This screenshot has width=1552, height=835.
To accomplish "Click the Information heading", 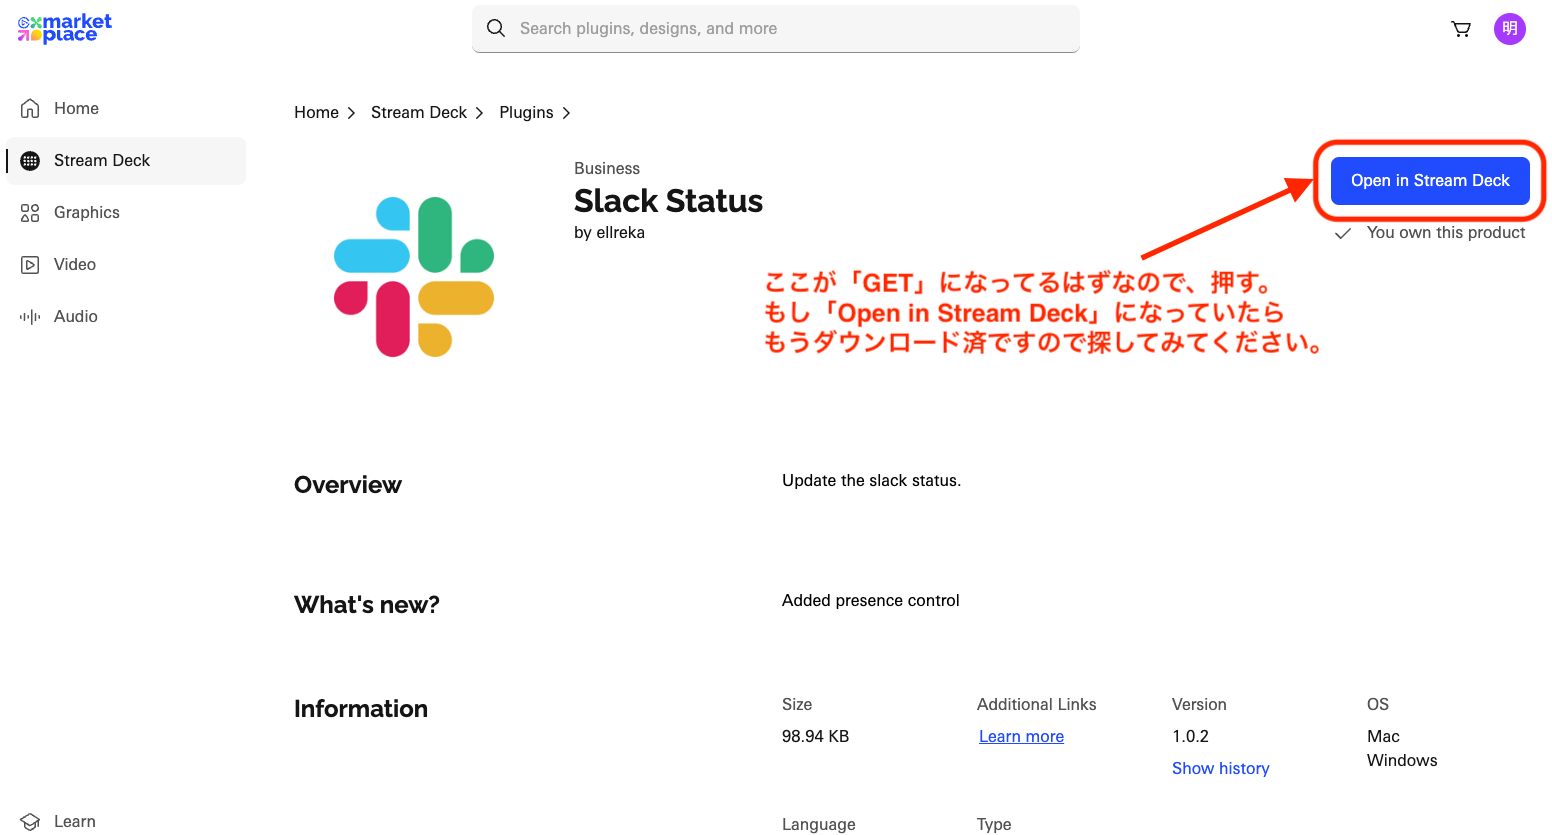I will 361,709.
